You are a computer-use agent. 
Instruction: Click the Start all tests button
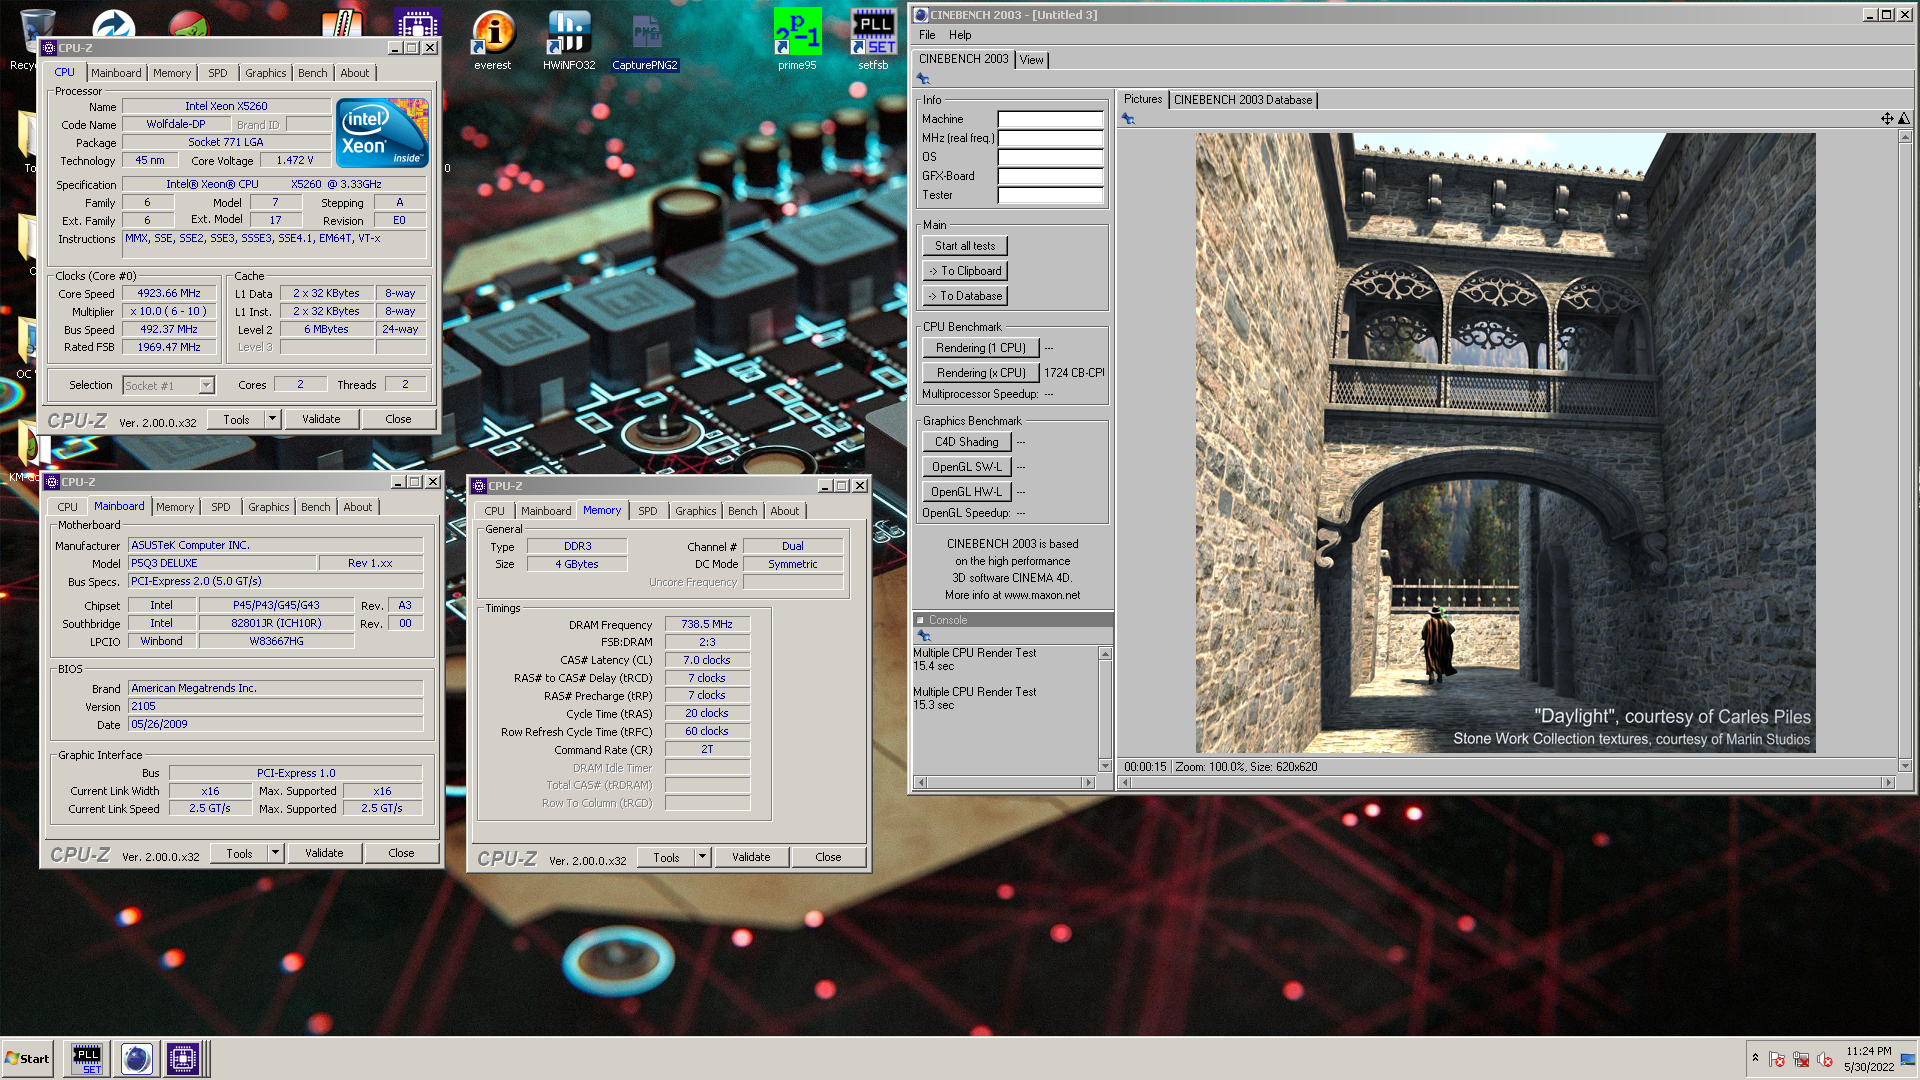coord(965,246)
